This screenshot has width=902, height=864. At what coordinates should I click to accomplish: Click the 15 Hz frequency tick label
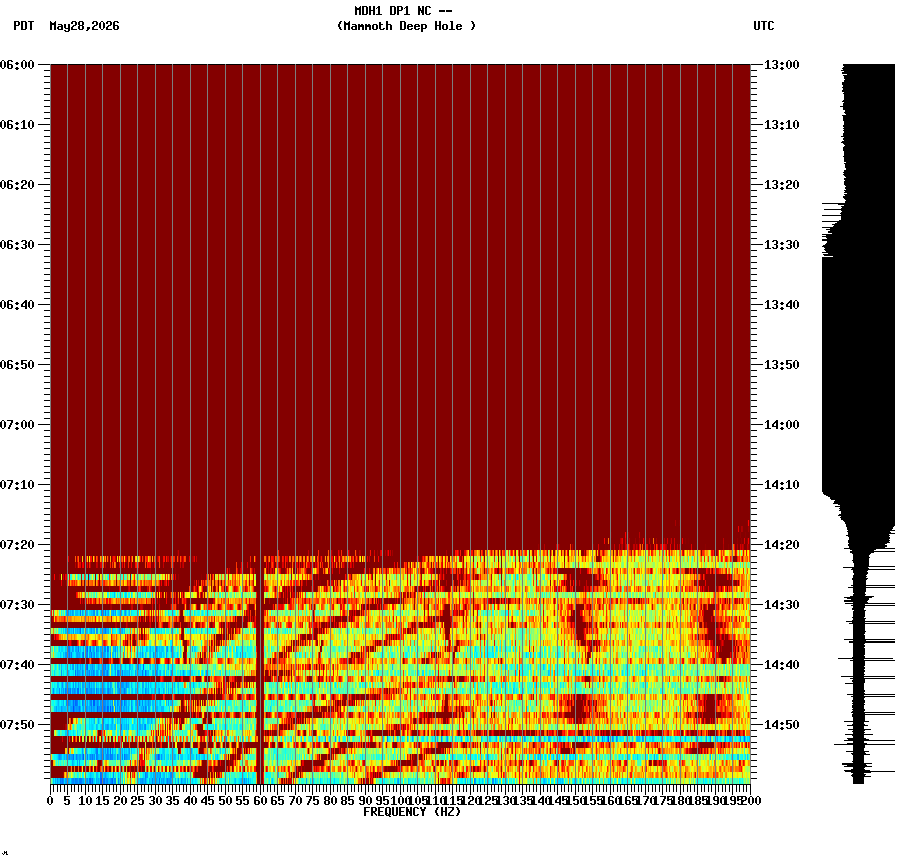102,801
